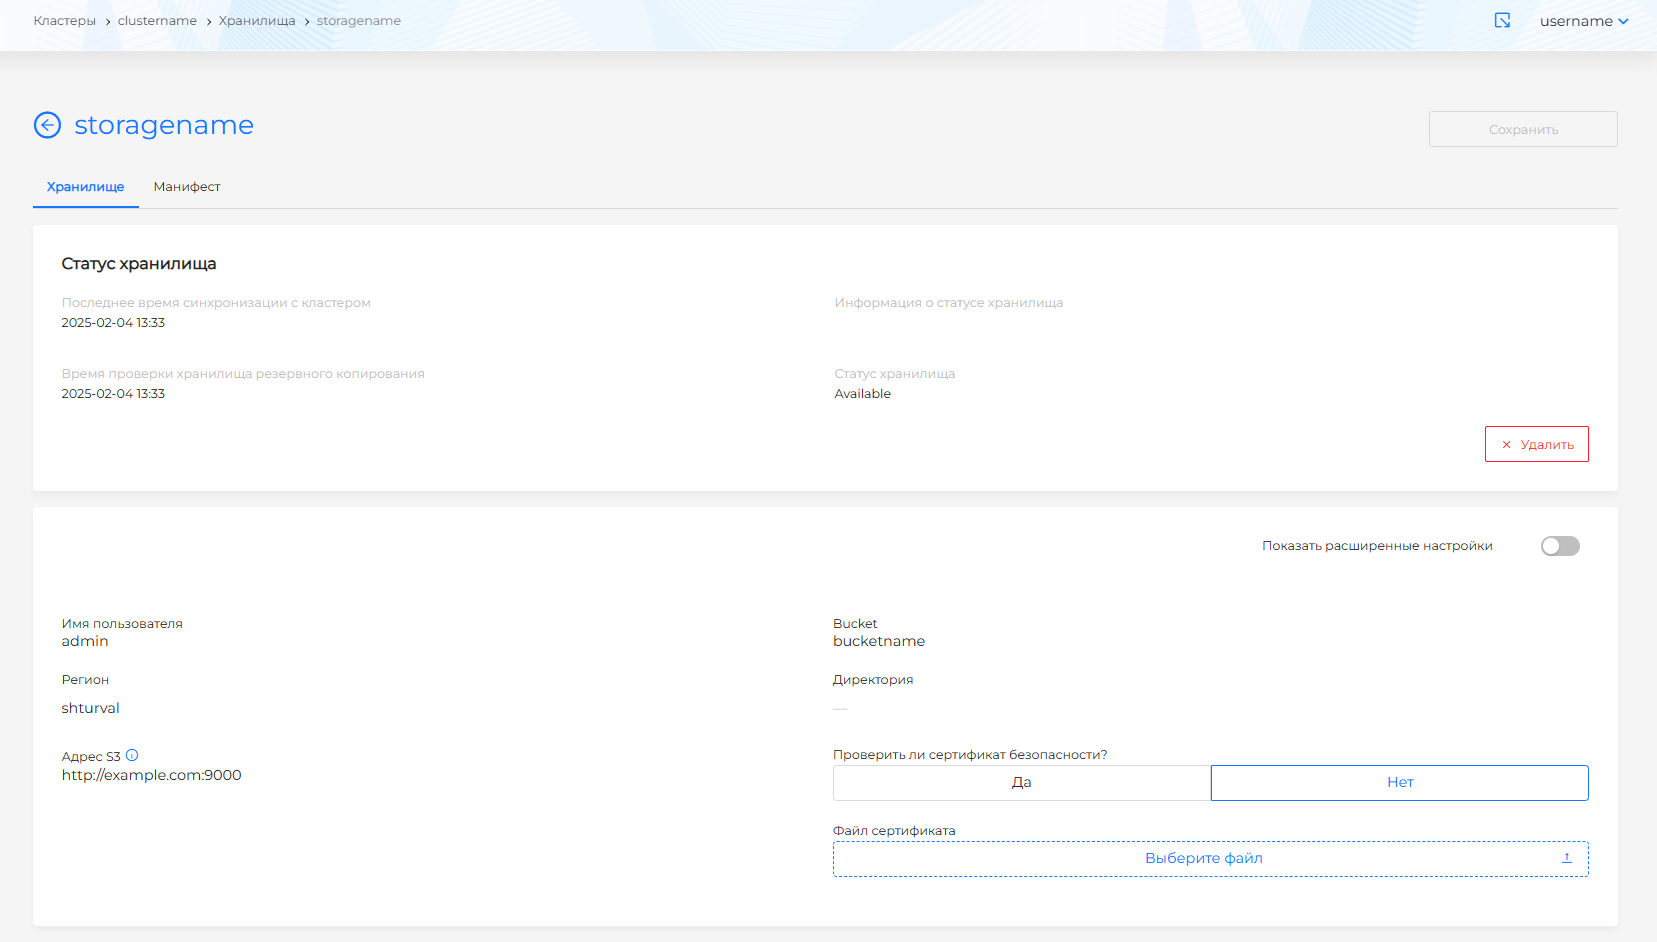Click the upload arrow icon in certificate field
This screenshot has height=942, width=1657.
coord(1566,858)
